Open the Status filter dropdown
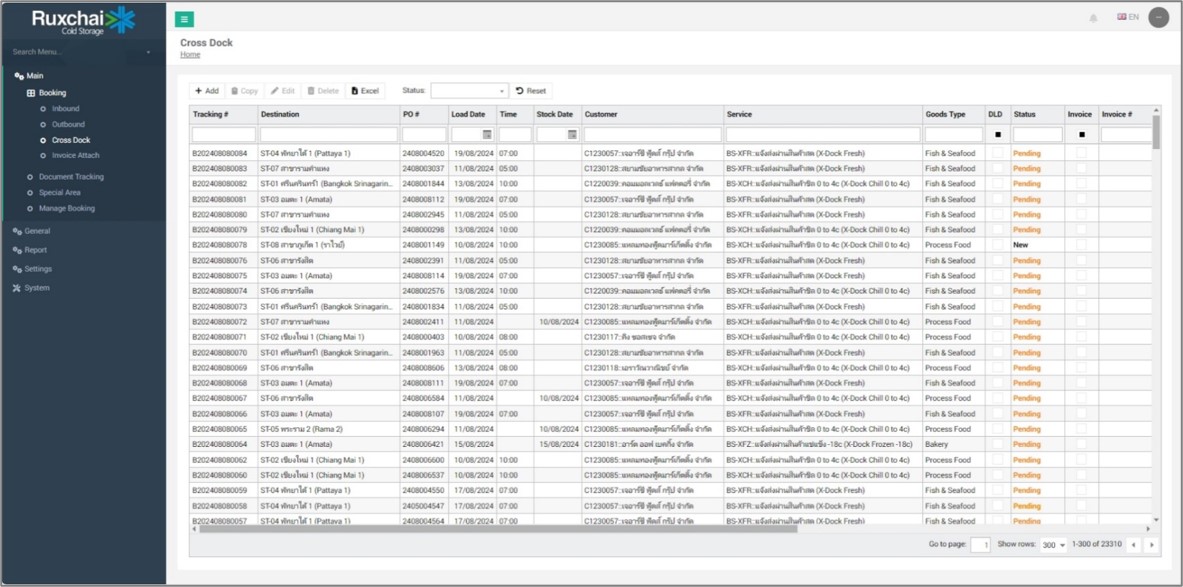Viewport: 1183px width, 587px height. pos(470,91)
